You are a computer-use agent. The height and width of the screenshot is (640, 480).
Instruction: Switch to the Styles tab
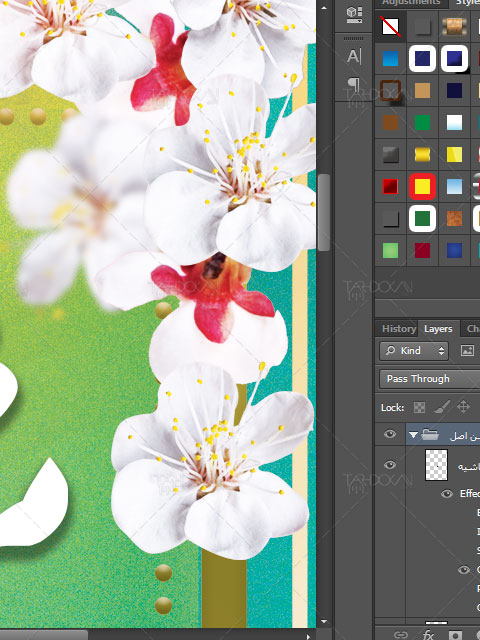(x=468, y=2)
